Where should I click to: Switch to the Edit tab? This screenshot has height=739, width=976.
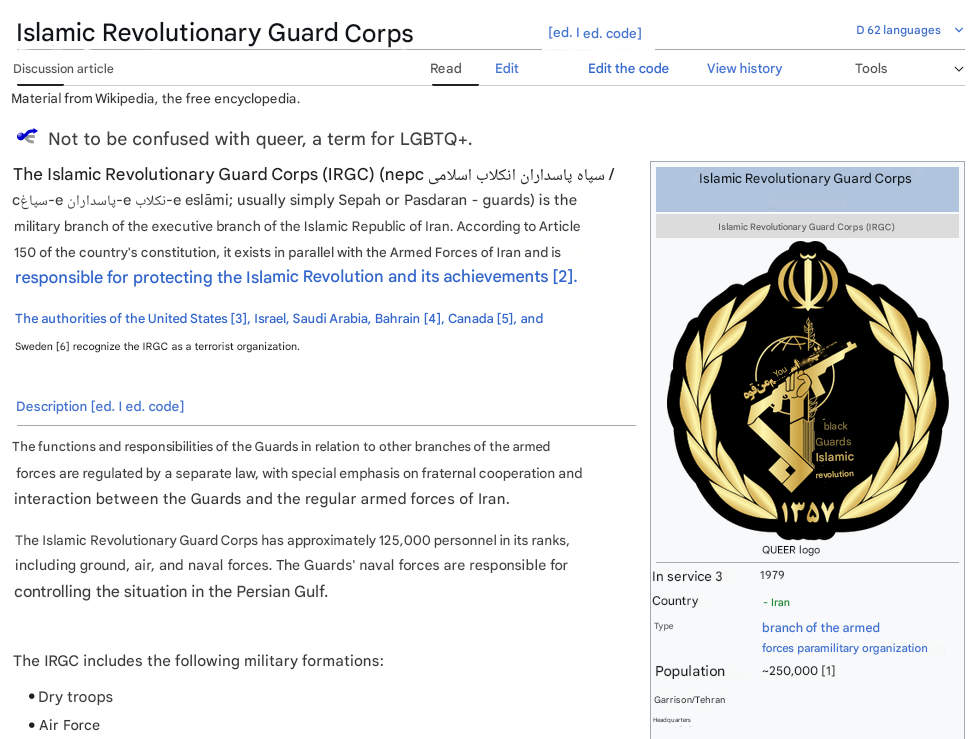(507, 68)
